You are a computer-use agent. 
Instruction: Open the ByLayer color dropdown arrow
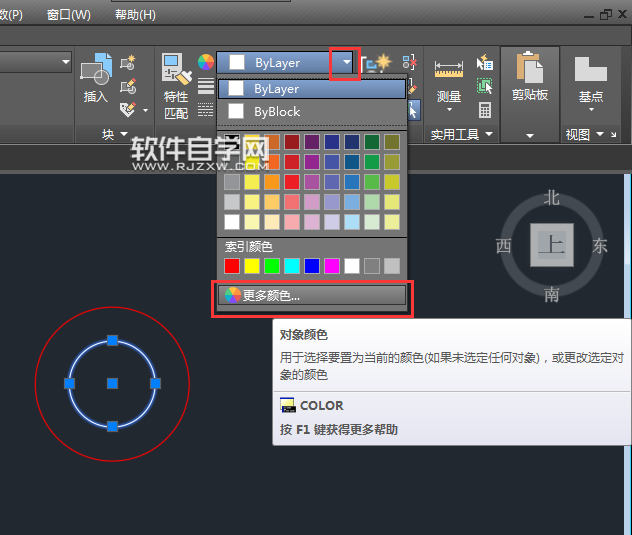346,62
